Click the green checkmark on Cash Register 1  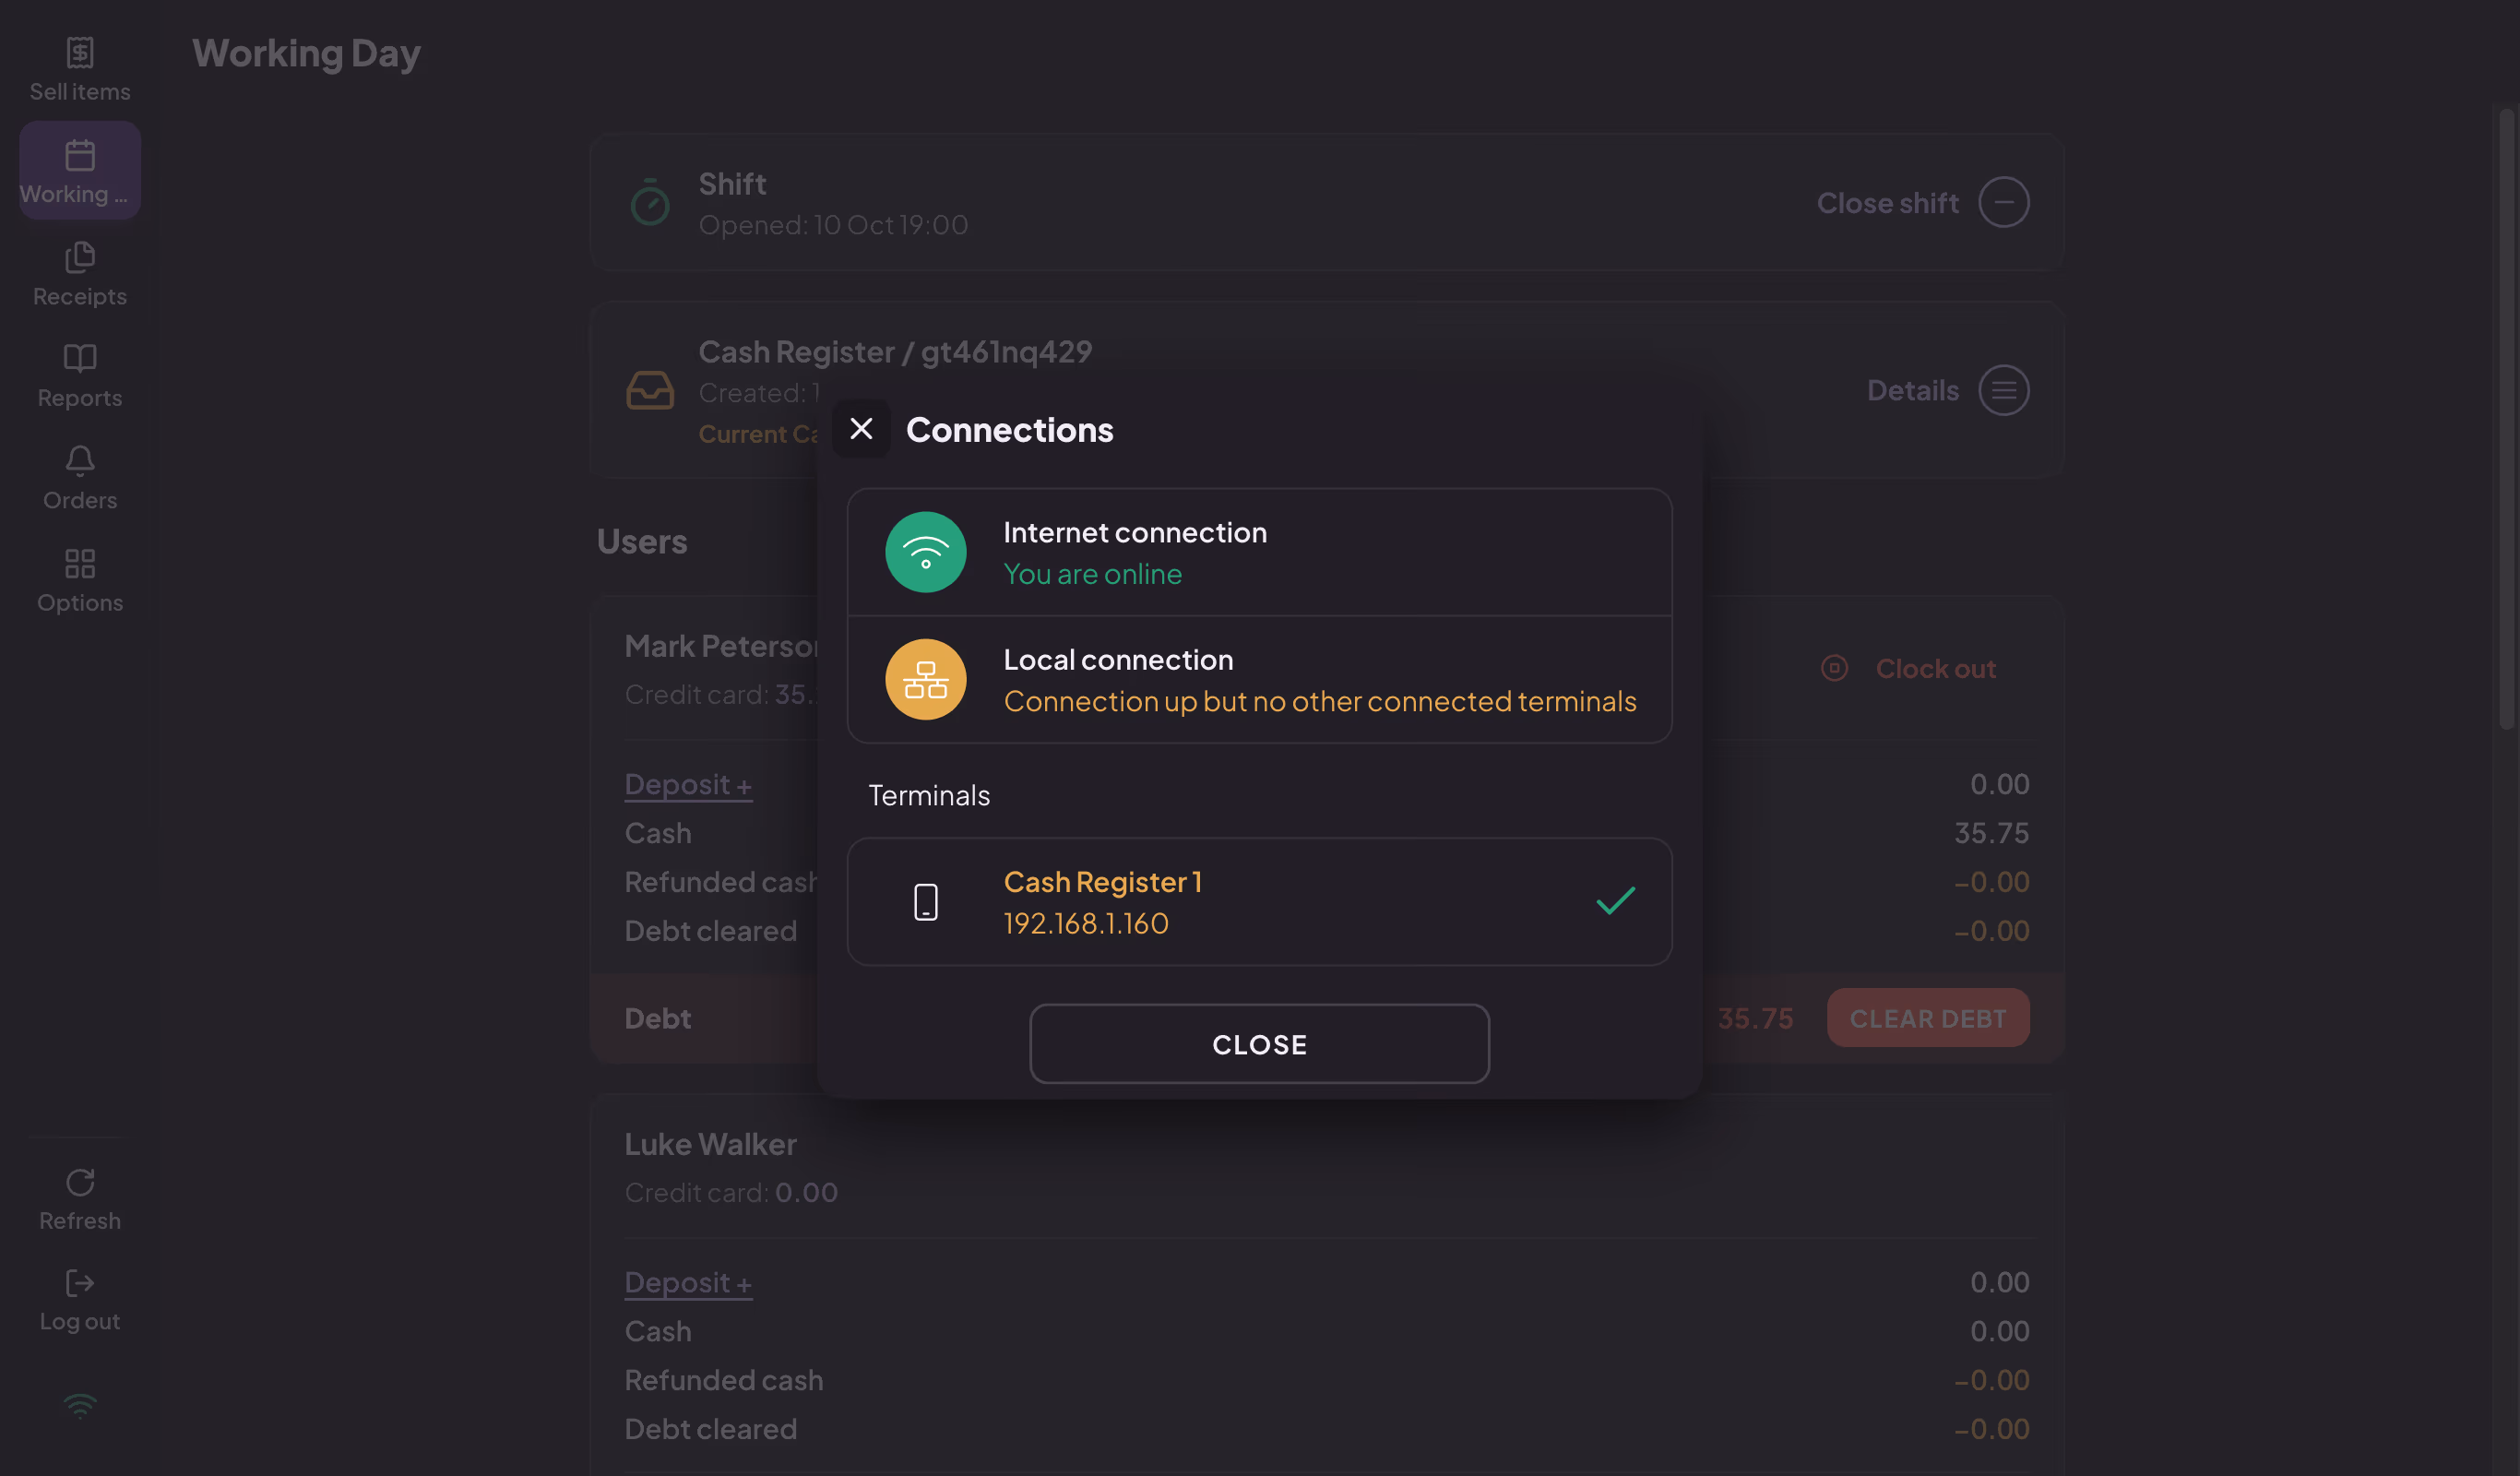1615,901
